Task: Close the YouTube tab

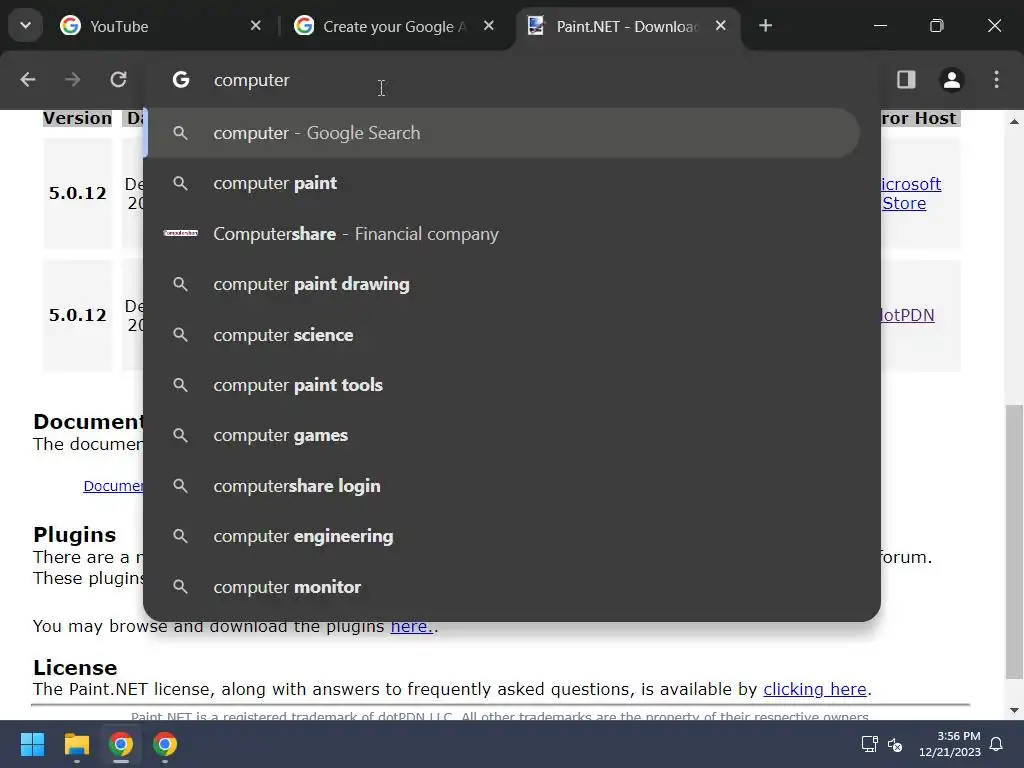Action: (255, 26)
